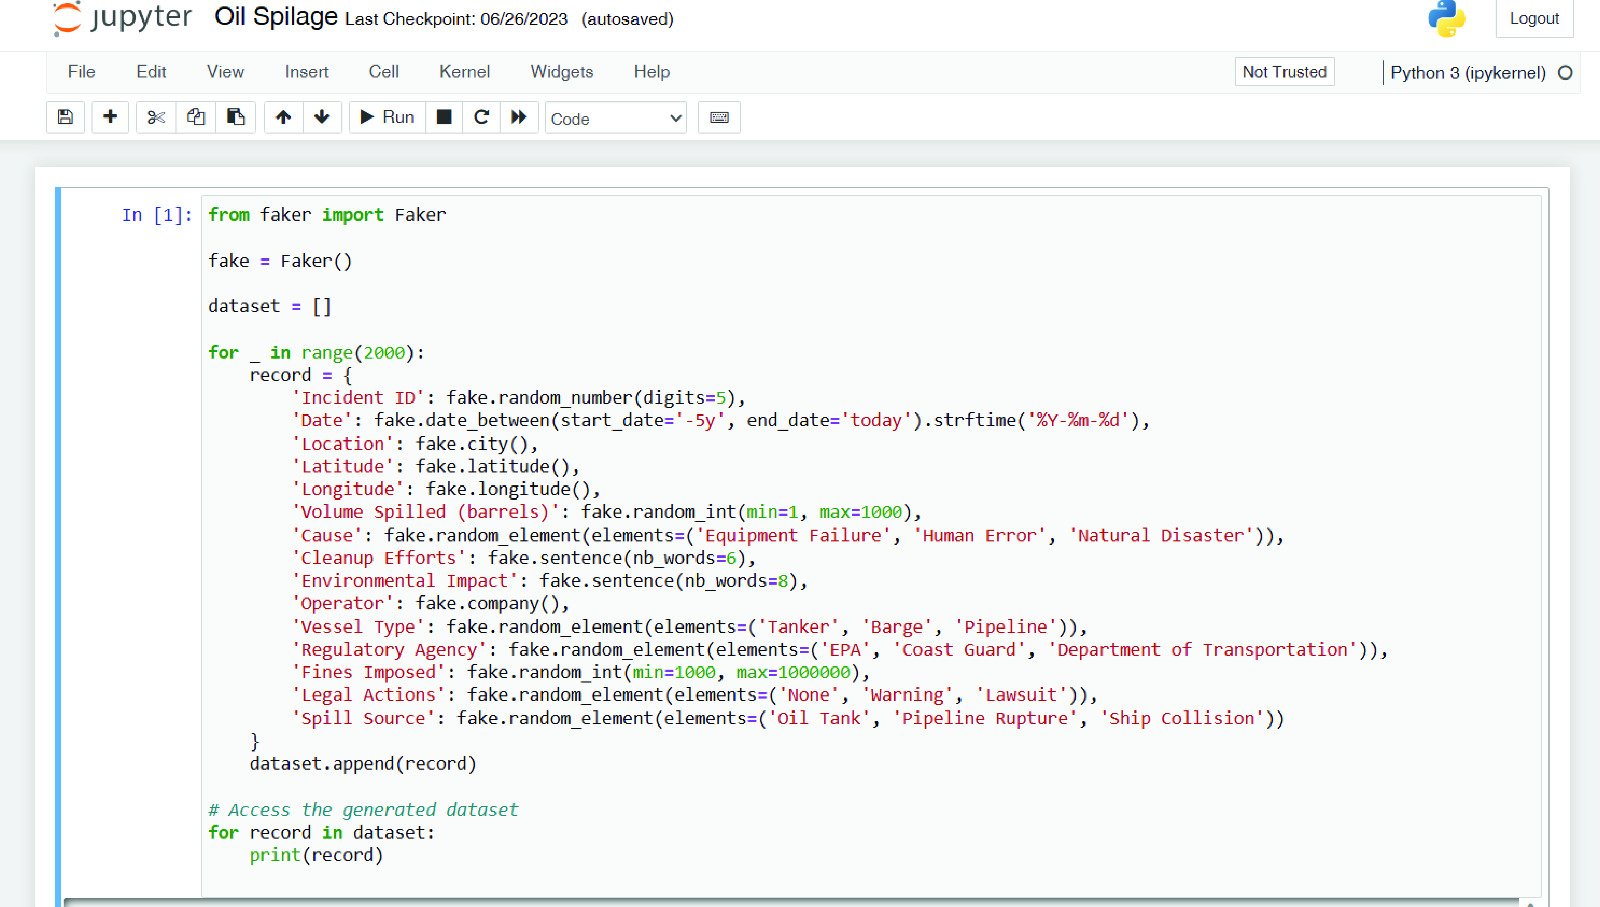Open the Edit menu
This screenshot has width=1600, height=907.
click(x=152, y=72)
